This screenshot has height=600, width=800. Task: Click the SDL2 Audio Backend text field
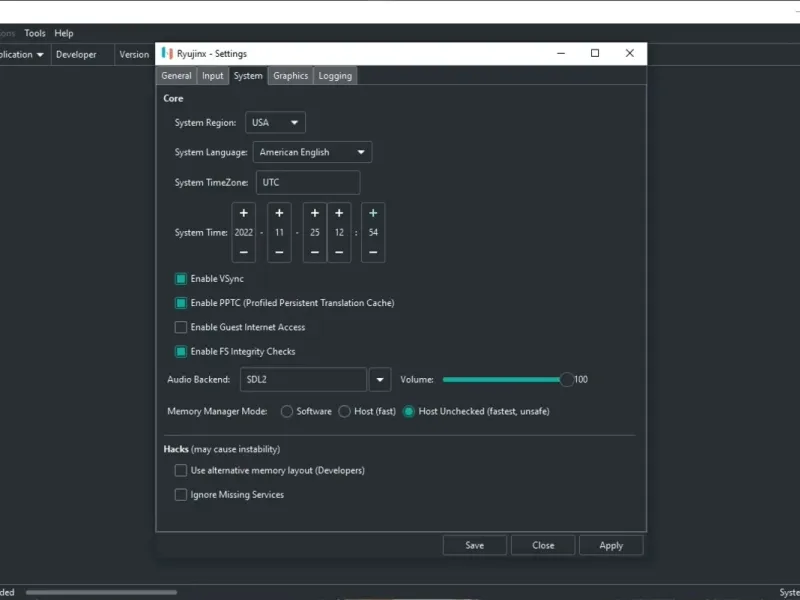[303, 380]
